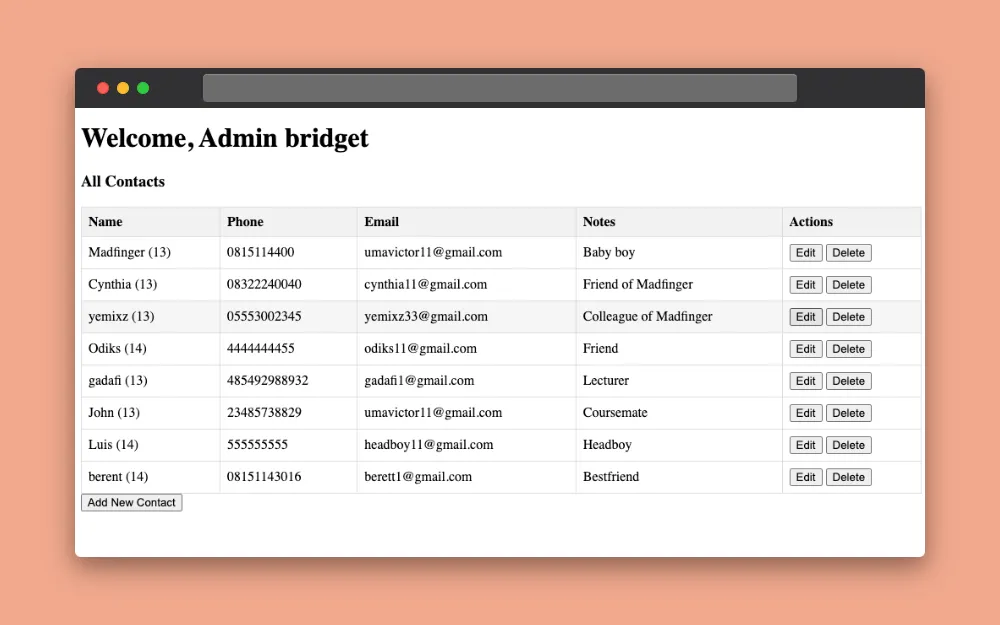The image size is (1000, 625).
Task: Click the Add New Contact button
Action: (132, 503)
